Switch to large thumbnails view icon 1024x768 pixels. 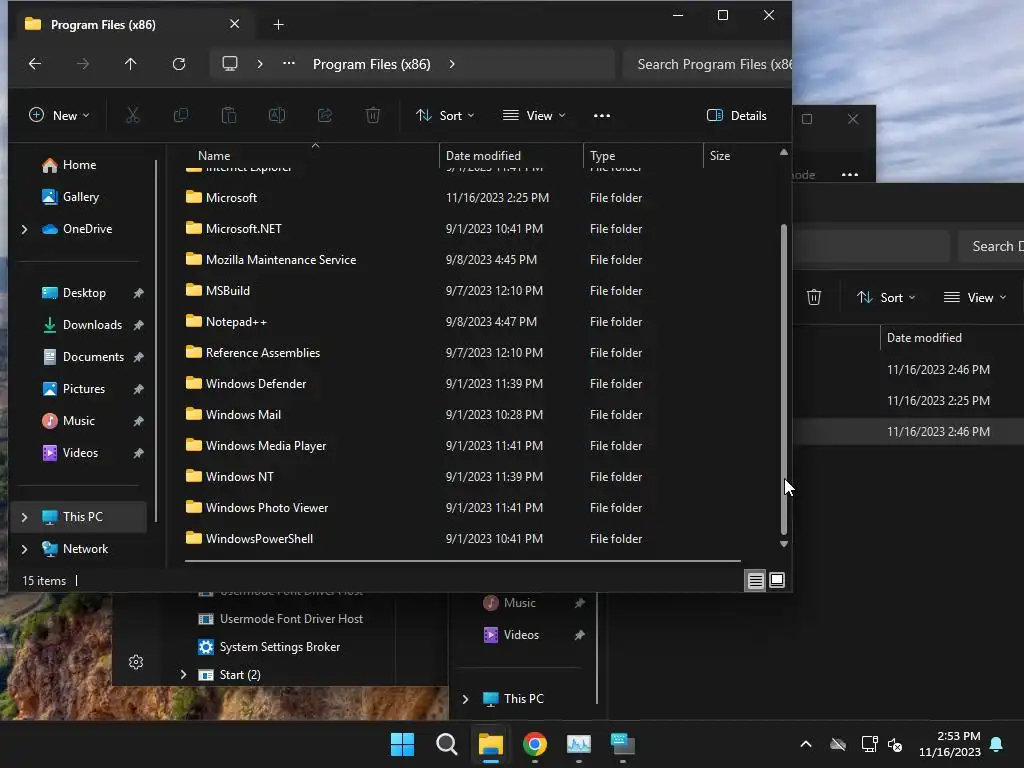777,580
